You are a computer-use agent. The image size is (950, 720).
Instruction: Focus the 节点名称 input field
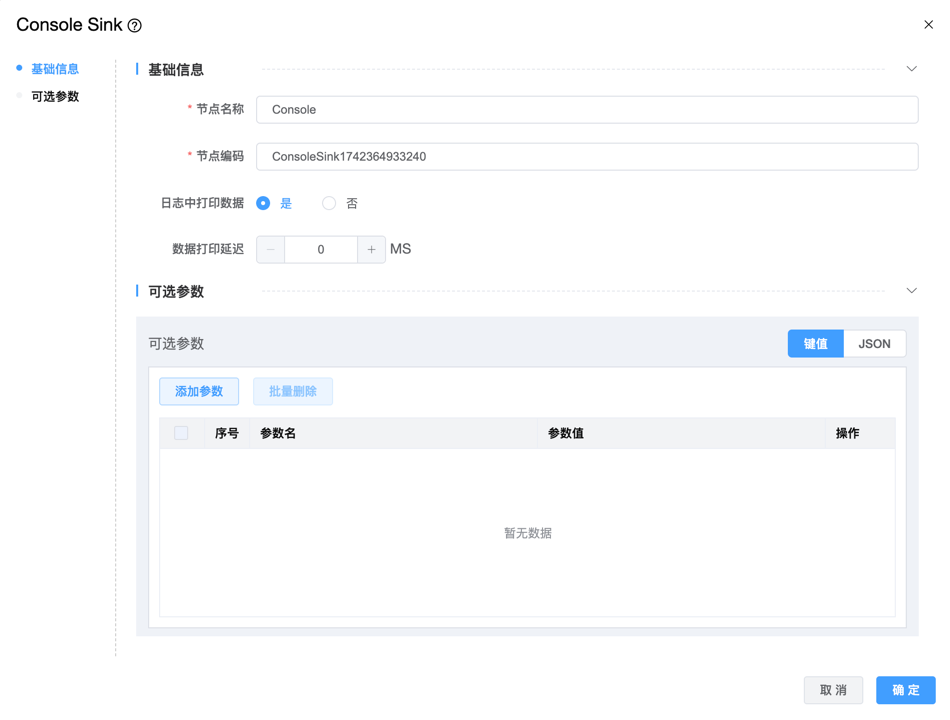(587, 110)
